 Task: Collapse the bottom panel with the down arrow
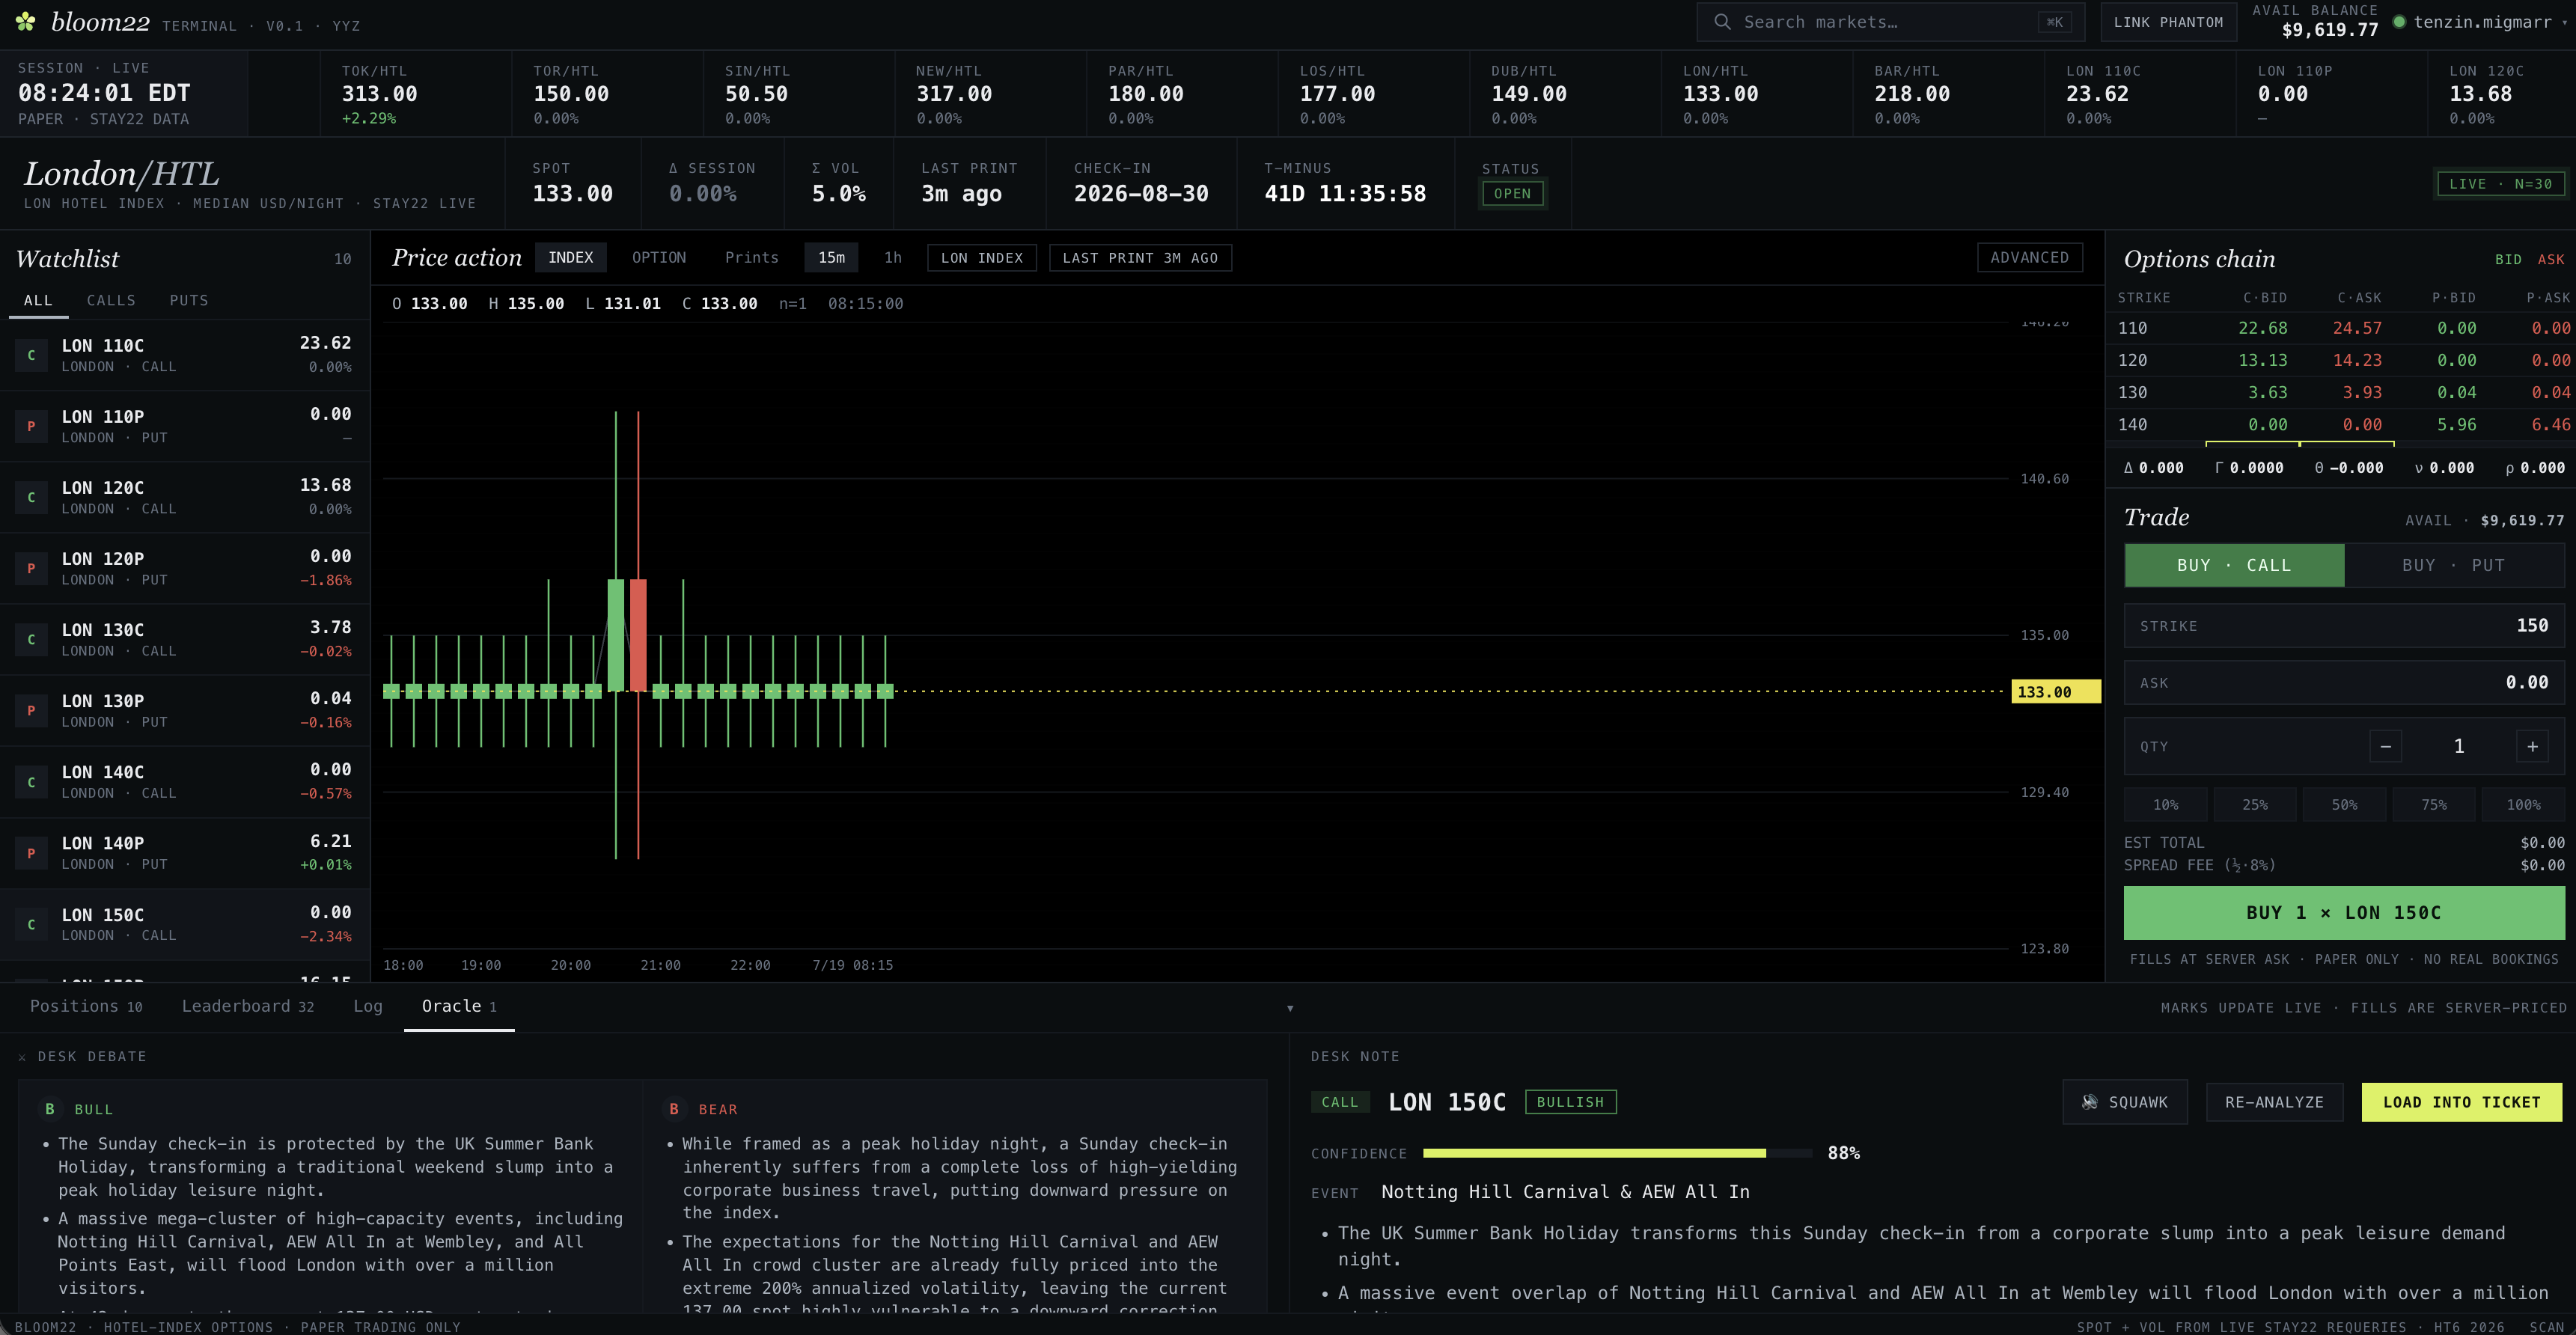click(x=1290, y=1008)
